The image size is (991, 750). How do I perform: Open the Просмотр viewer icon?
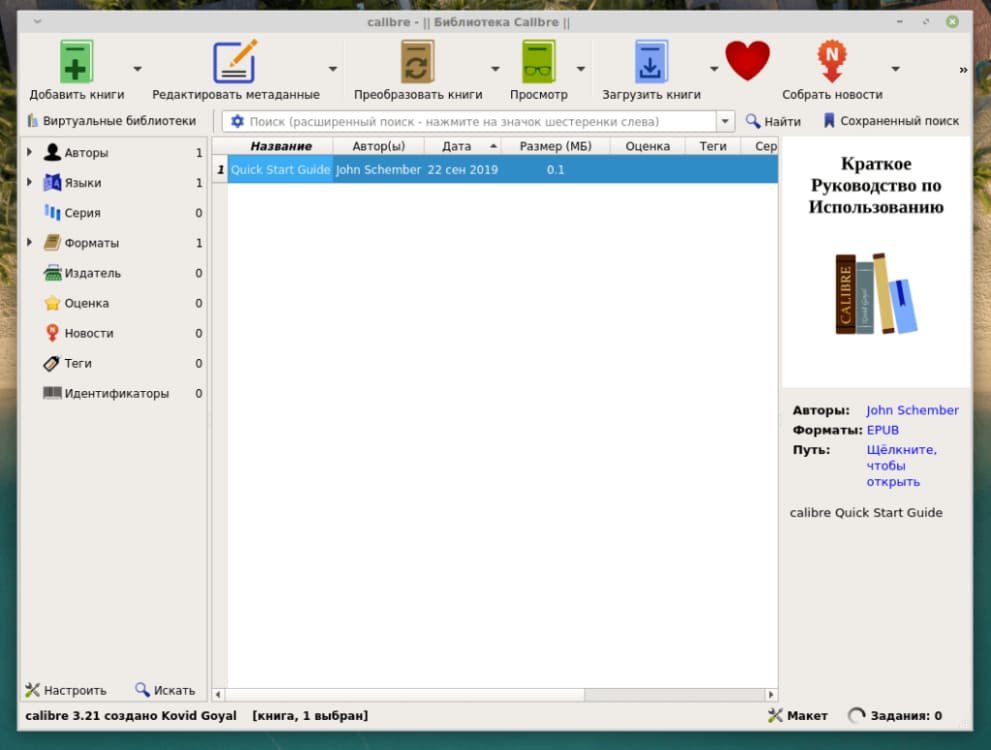point(538,61)
